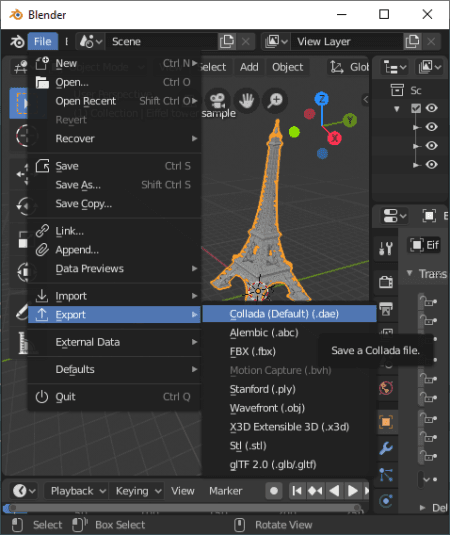Viewport: 450px width, 535px height.
Task: Toggle the collection exclude checkbox in outliner
Action: pos(416,109)
